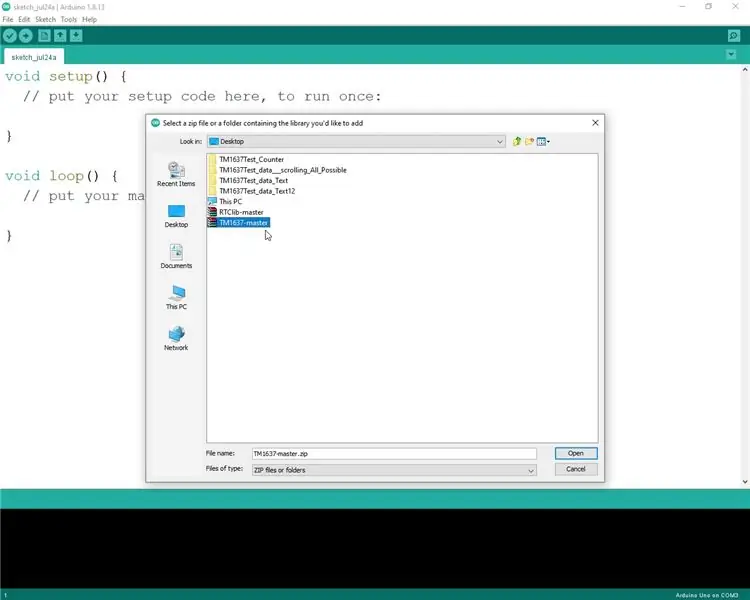750x600 pixels.
Task: Open the Sketch menu
Action: (x=45, y=20)
